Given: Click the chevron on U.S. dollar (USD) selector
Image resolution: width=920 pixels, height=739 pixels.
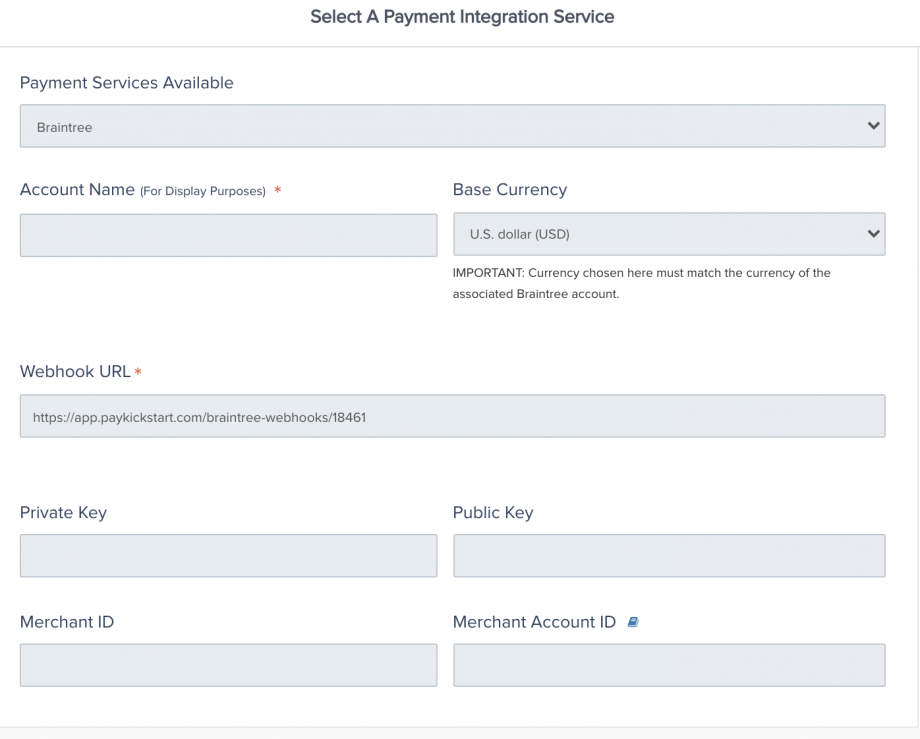Looking at the screenshot, I should tap(873, 233).
